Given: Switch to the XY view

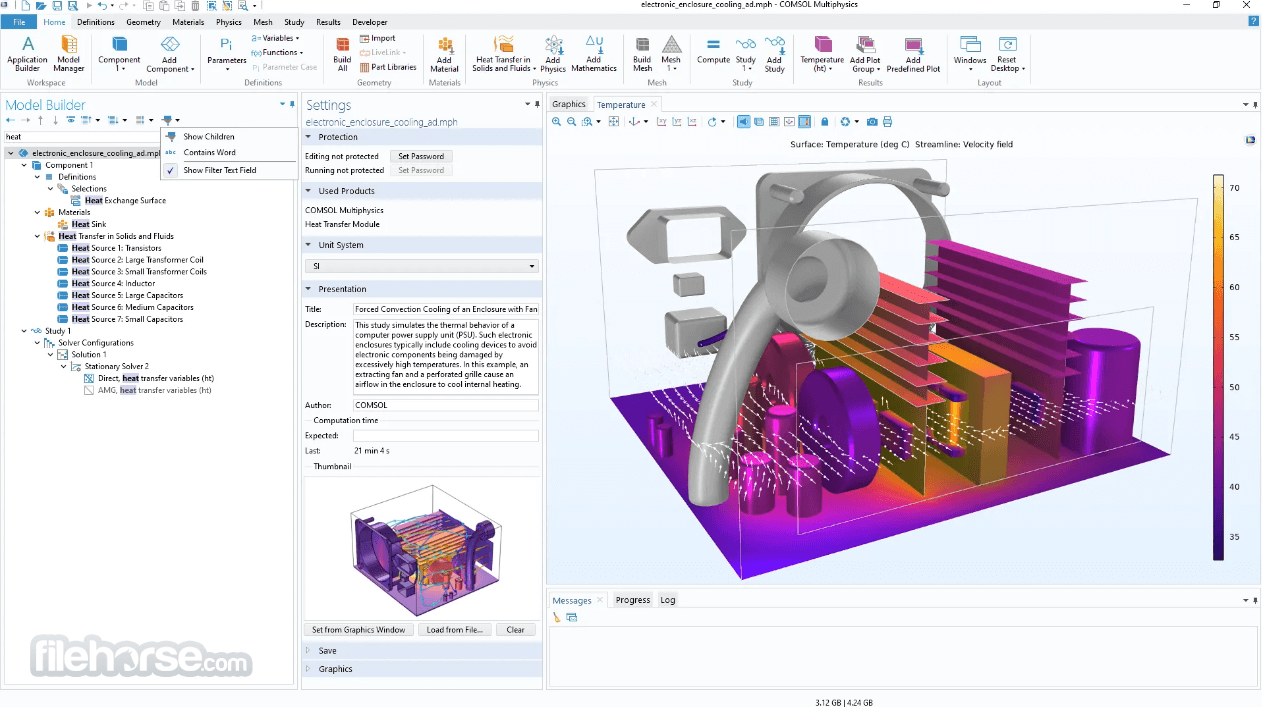Looking at the screenshot, I should click(x=662, y=121).
